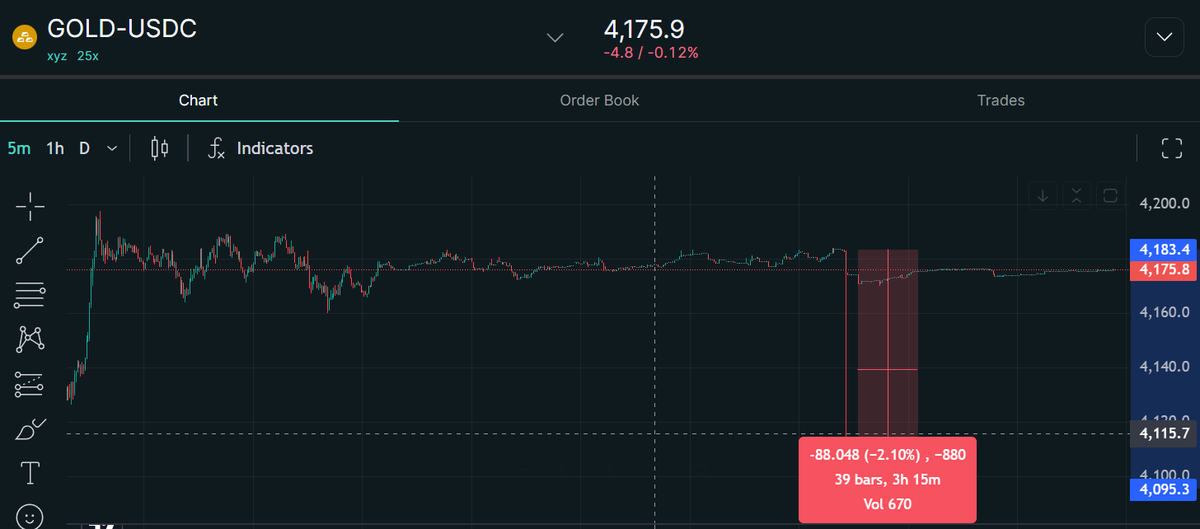Viewport: 1200px width, 529px height.
Task: Open the candlestick chart style selector
Action: tap(160, 148)
